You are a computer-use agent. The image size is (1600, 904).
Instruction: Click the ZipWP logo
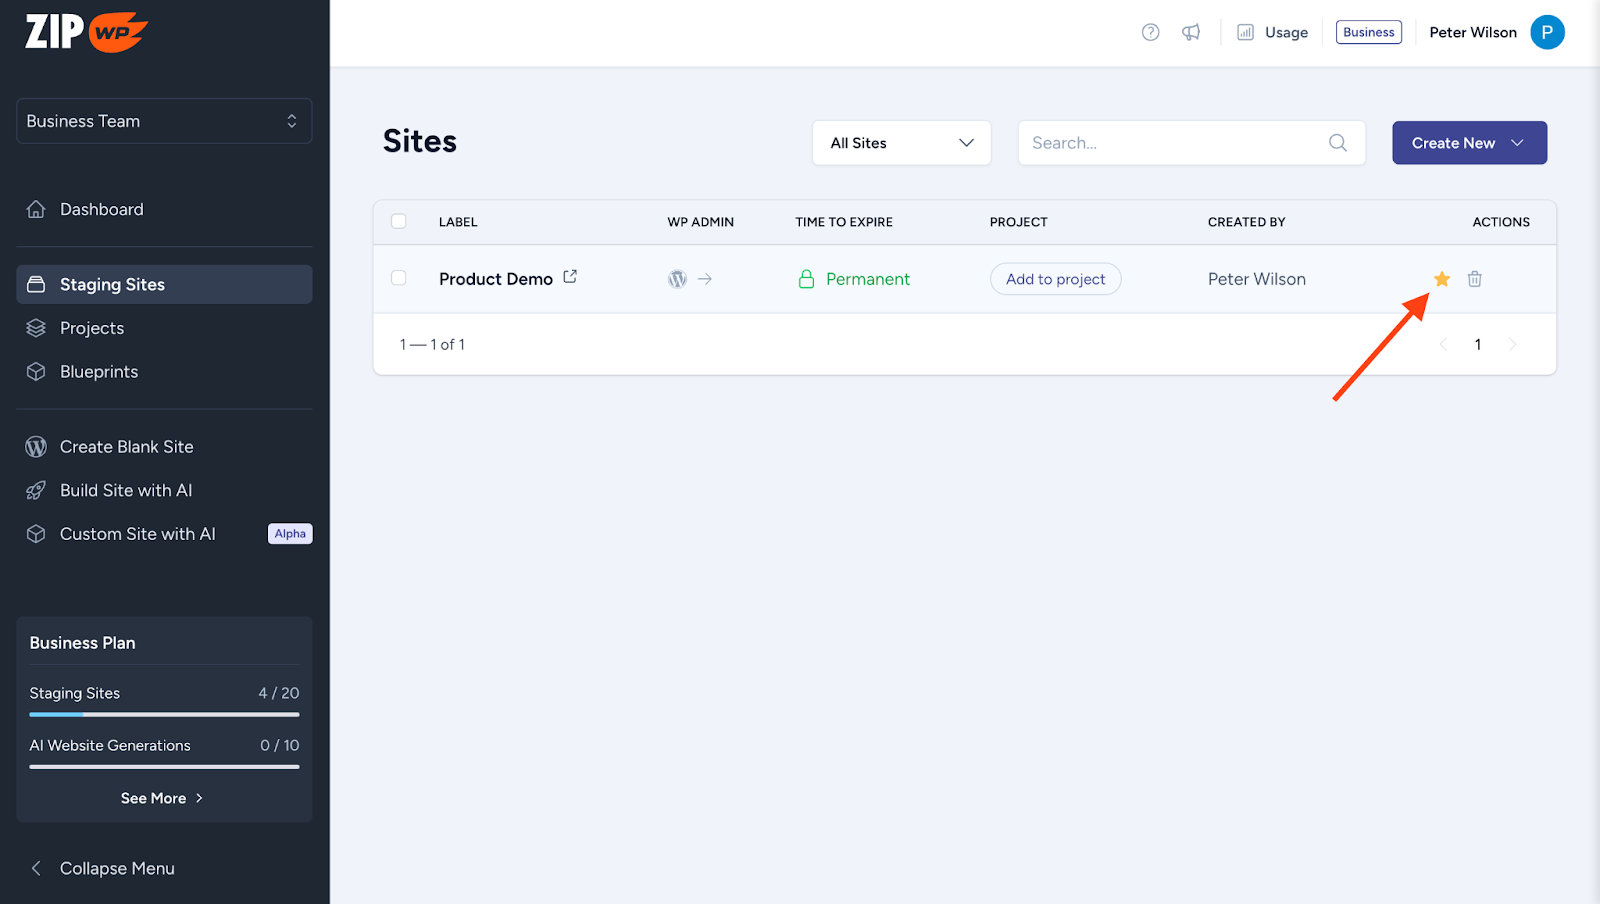click(x=84, y=31)
